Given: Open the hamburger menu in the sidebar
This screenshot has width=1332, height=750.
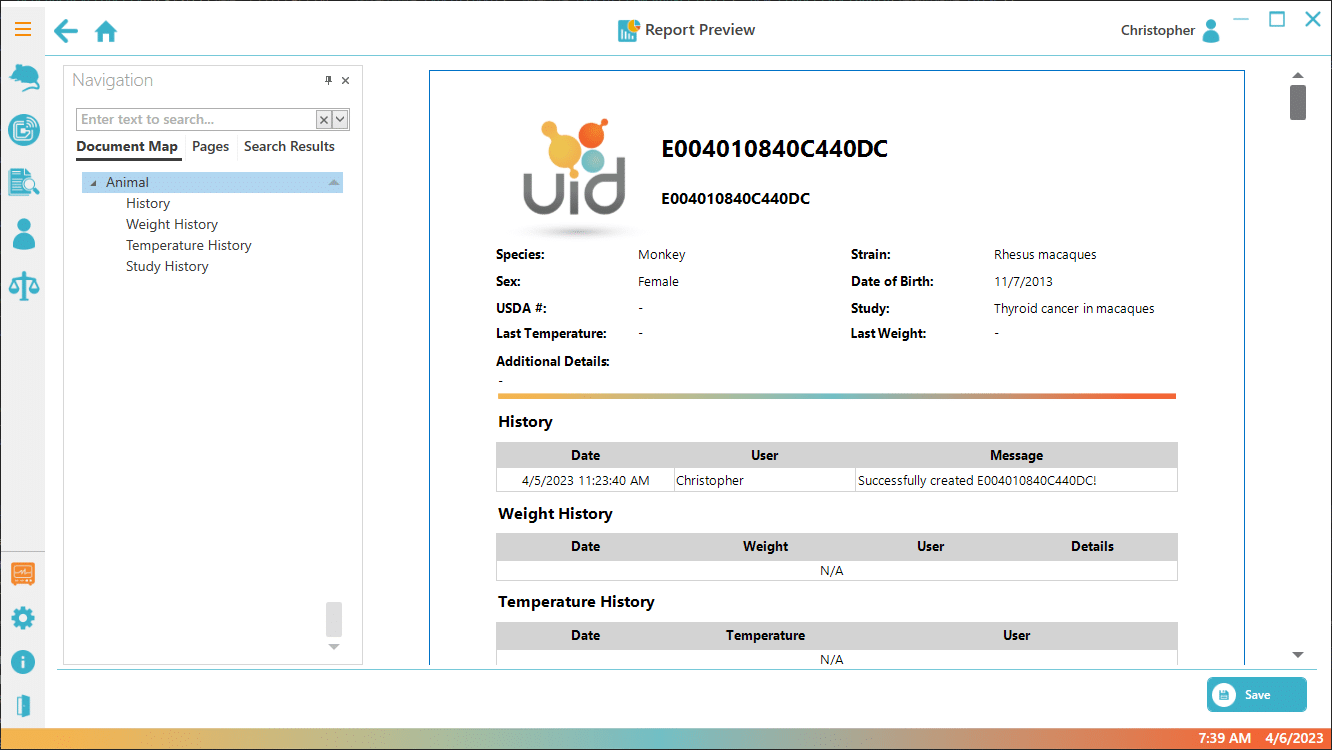Looking at the screenshot, I should [22, 30].
